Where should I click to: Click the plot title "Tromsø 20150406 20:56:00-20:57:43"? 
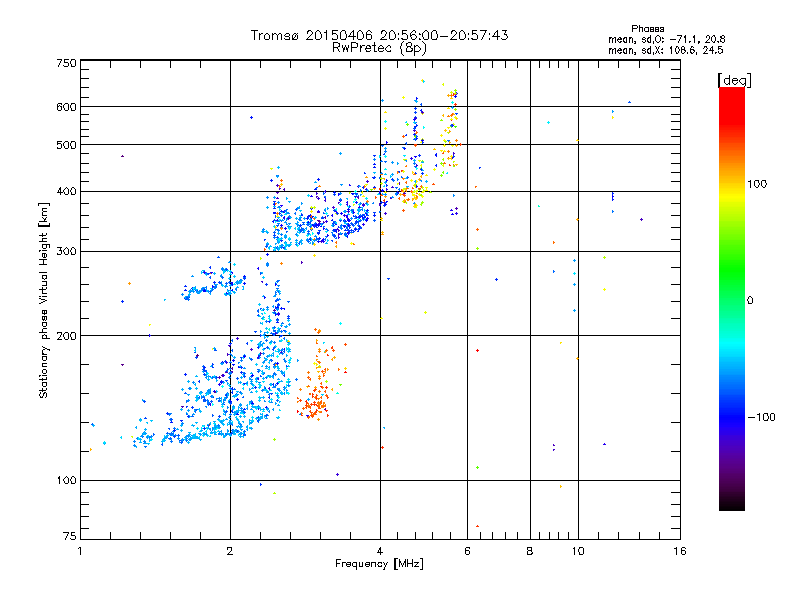point(379,35)
